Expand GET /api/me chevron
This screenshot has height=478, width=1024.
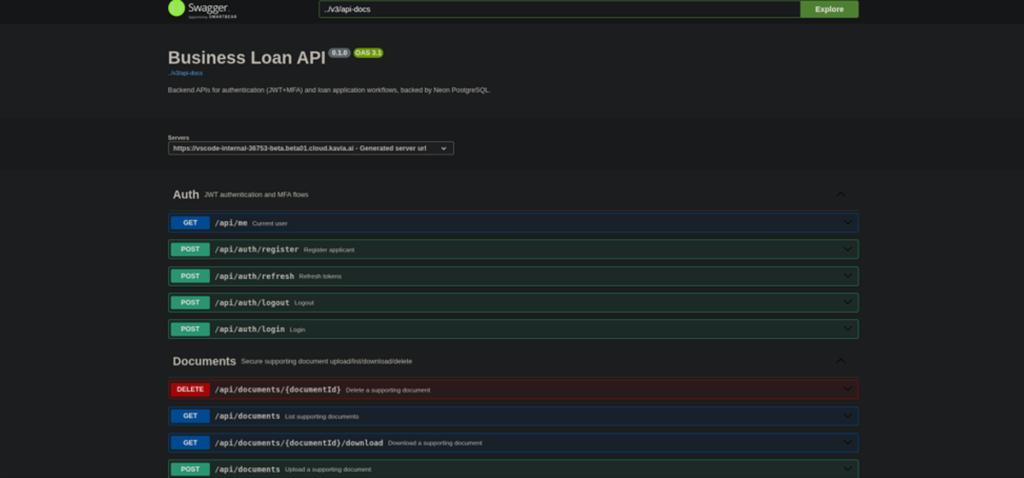pyautogui.click(x=848, y=223)
